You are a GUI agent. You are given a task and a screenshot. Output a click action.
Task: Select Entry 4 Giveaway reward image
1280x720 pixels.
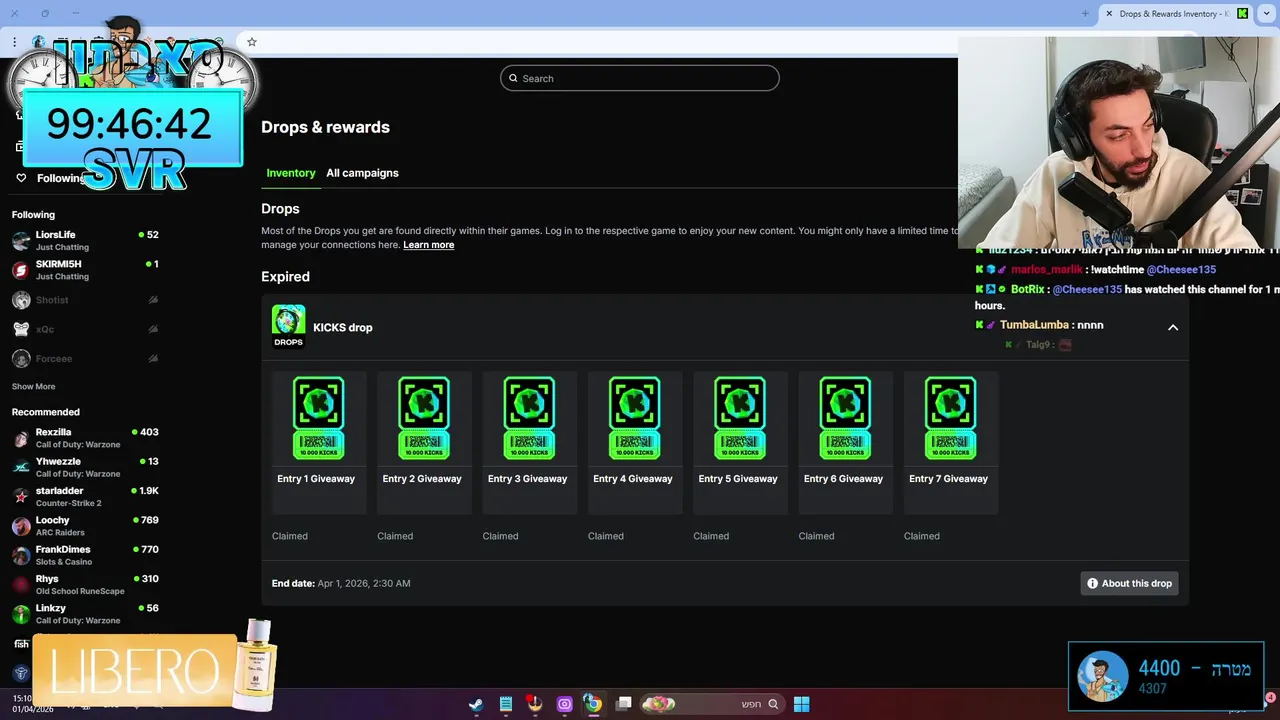(x=635, y=418)
